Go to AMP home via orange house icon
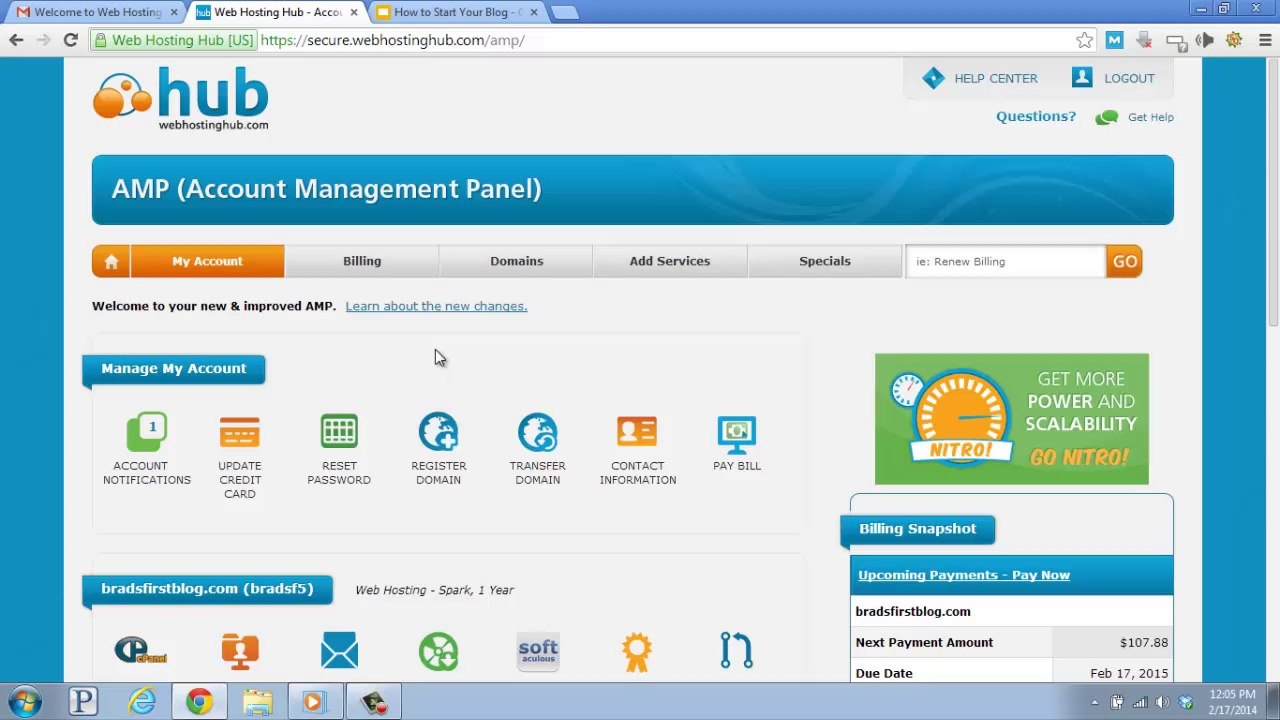The width and height of the screenshot is (1280, 720). coord(111,261)
